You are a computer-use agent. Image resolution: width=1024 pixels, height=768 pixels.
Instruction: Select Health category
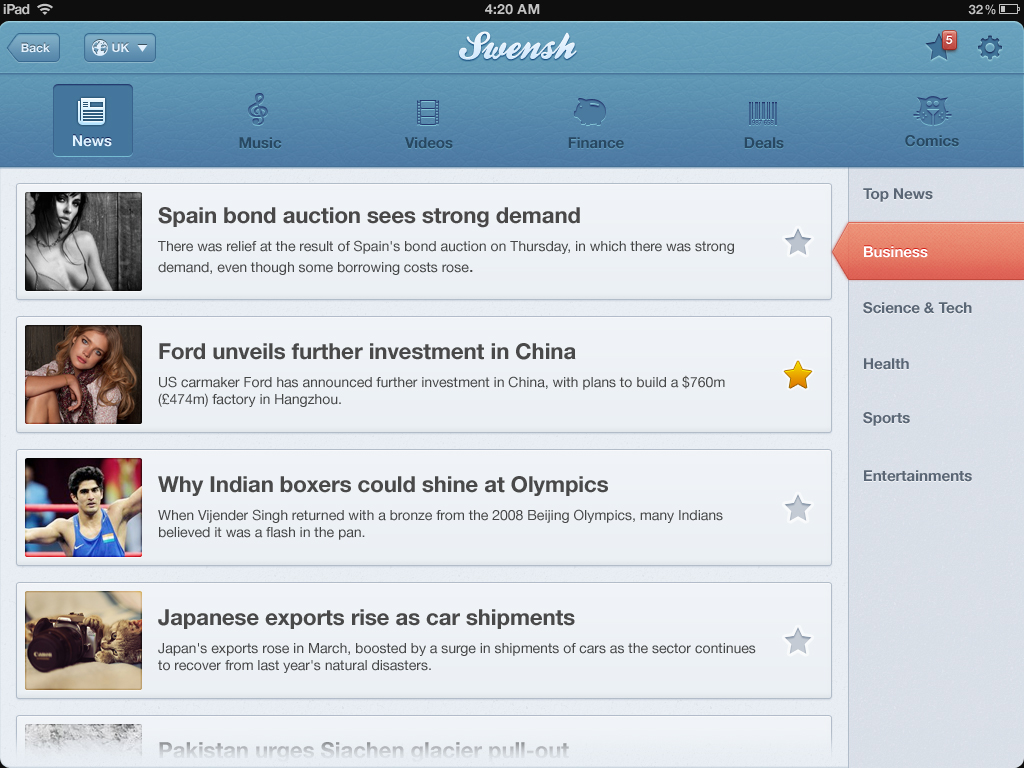point(886,364)
